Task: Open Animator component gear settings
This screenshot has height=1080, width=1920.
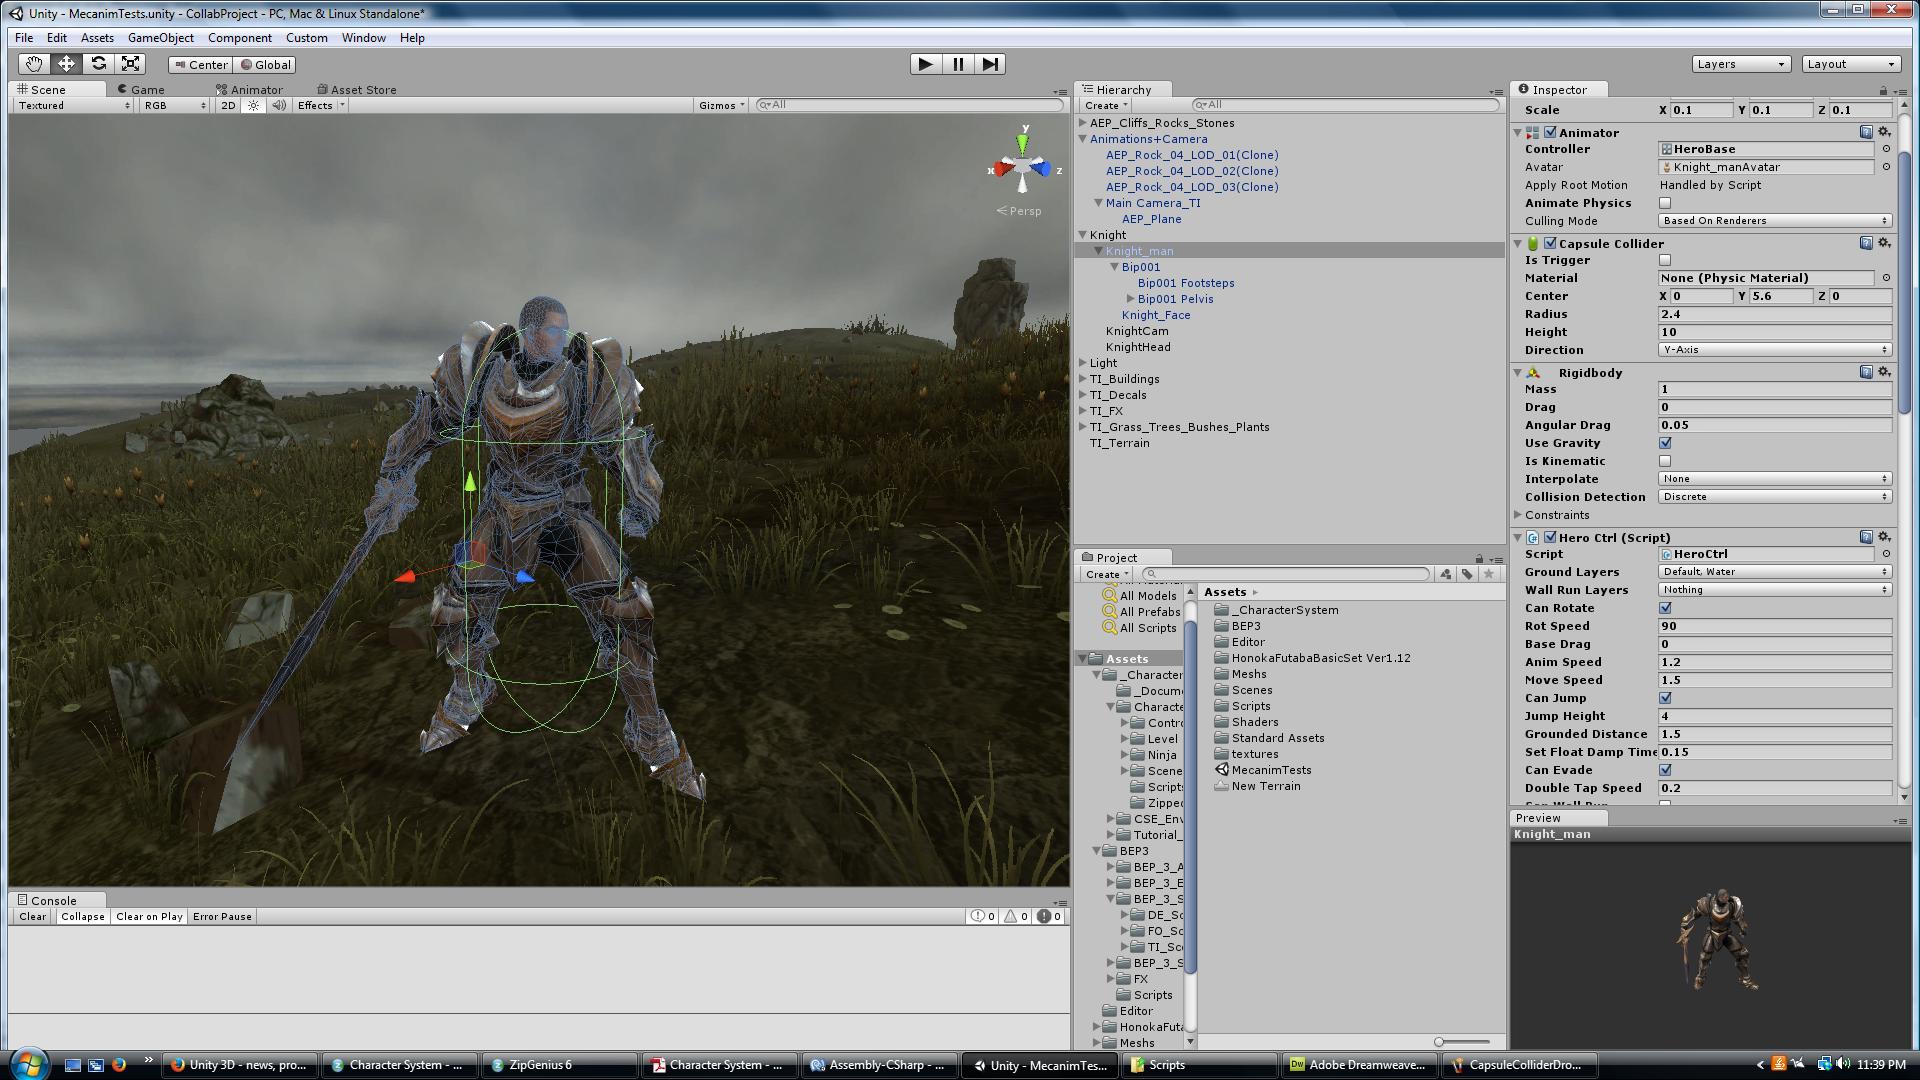Action: click(1884, 132)
